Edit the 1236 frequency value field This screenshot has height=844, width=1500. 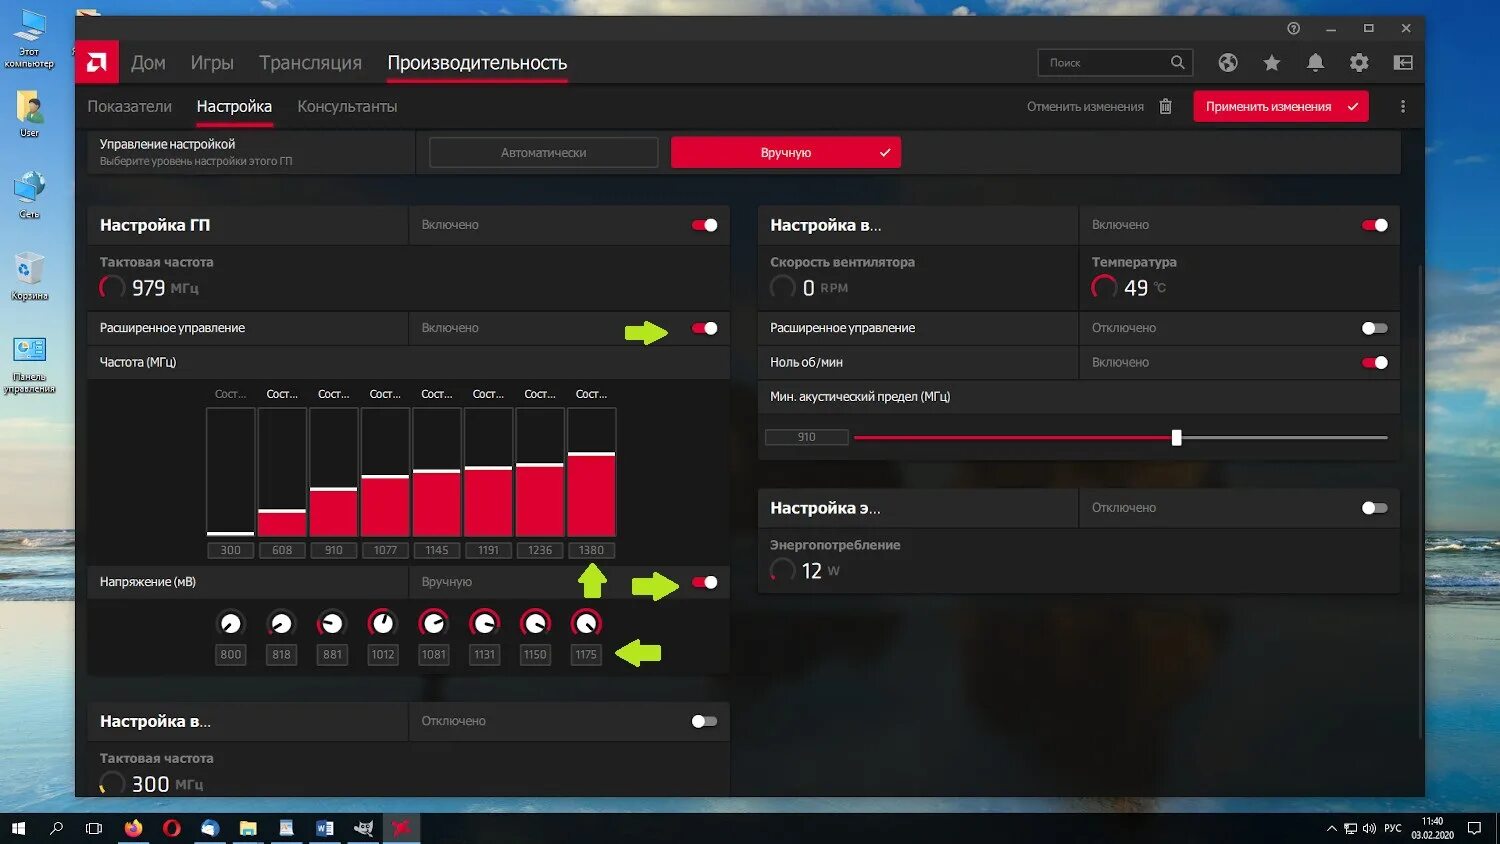coord(540,550)
